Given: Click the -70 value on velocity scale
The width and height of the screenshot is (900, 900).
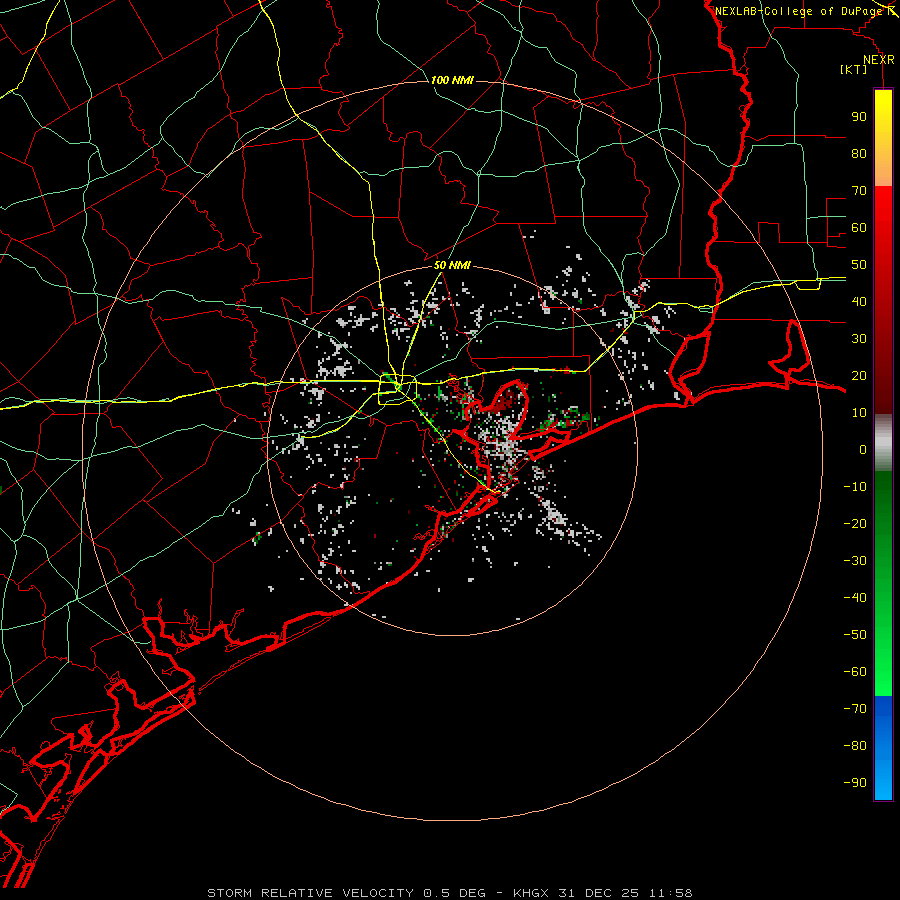Looking at the screenshot, I should click(855, 709).
